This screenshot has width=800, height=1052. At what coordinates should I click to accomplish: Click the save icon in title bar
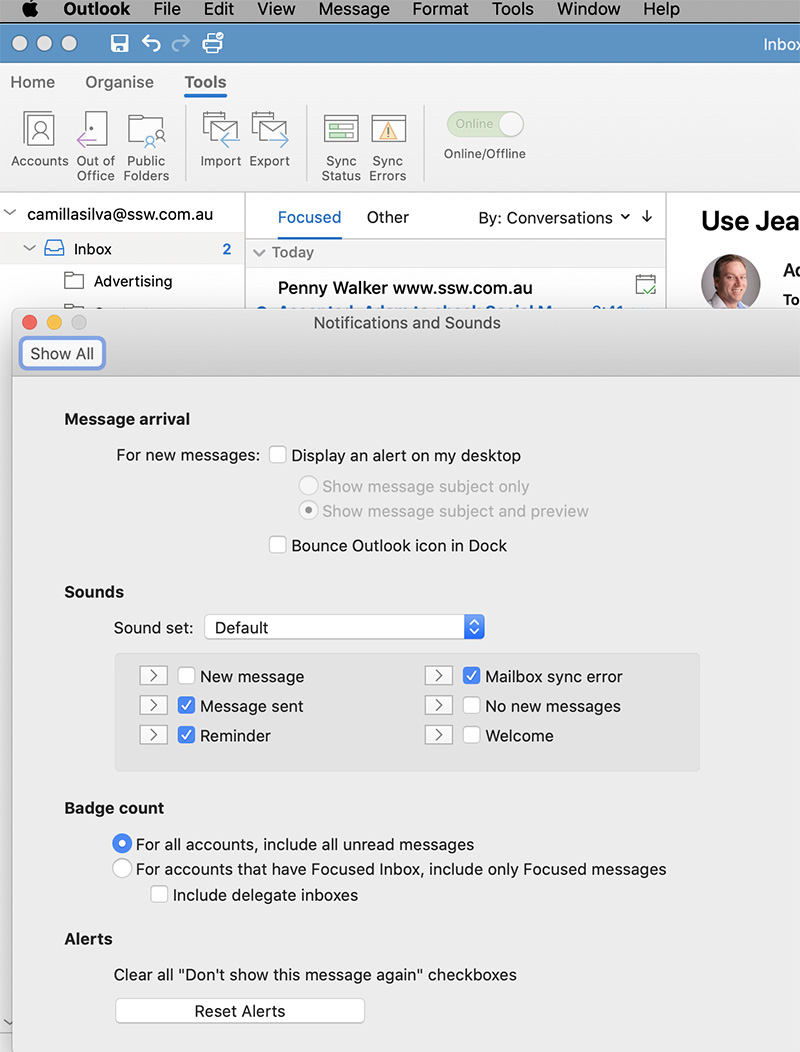pos(119,43)
